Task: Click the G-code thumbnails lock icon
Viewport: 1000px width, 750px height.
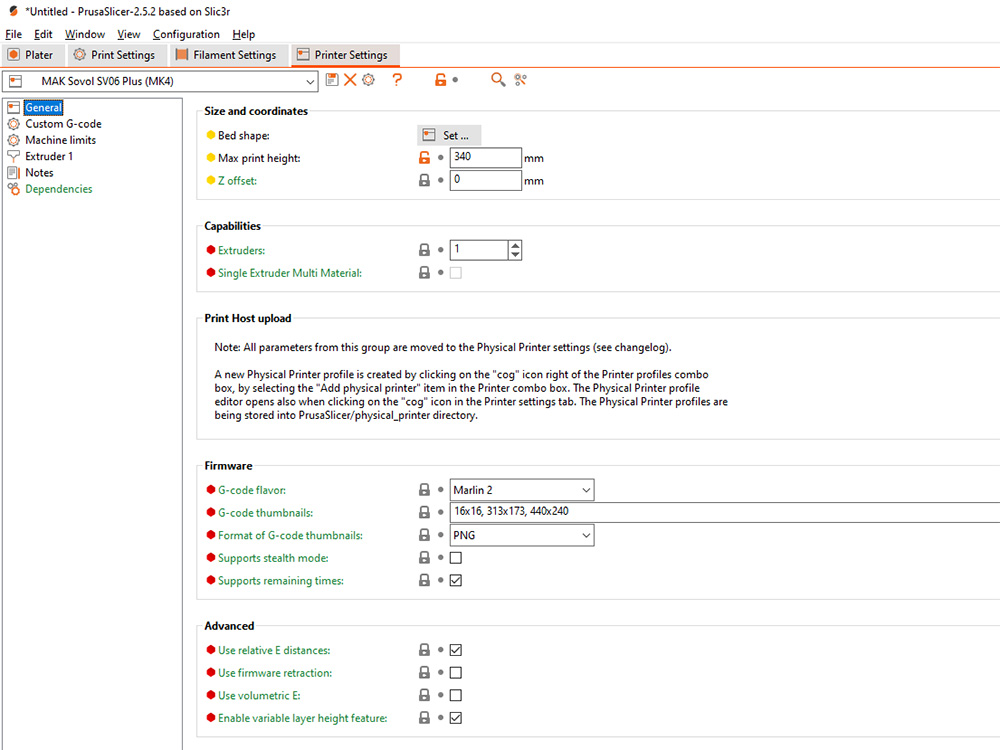Action: click(x=424, y=512)
